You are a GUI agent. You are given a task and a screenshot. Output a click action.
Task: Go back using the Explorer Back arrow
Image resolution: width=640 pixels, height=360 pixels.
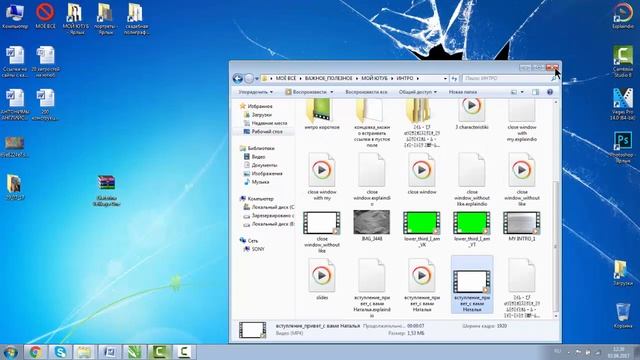click(238, 78)
